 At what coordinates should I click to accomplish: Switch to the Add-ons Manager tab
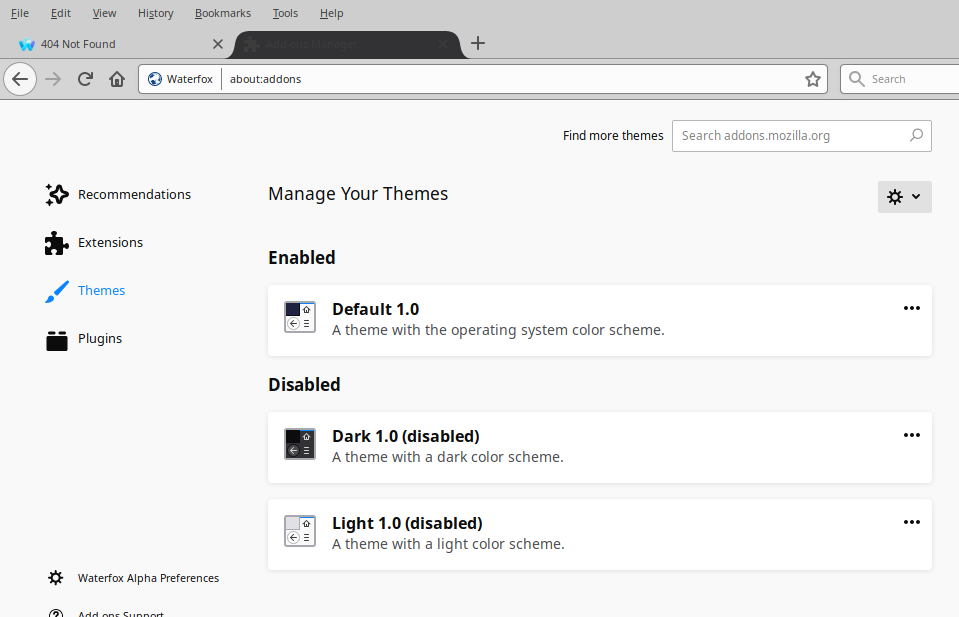point(347,44)
